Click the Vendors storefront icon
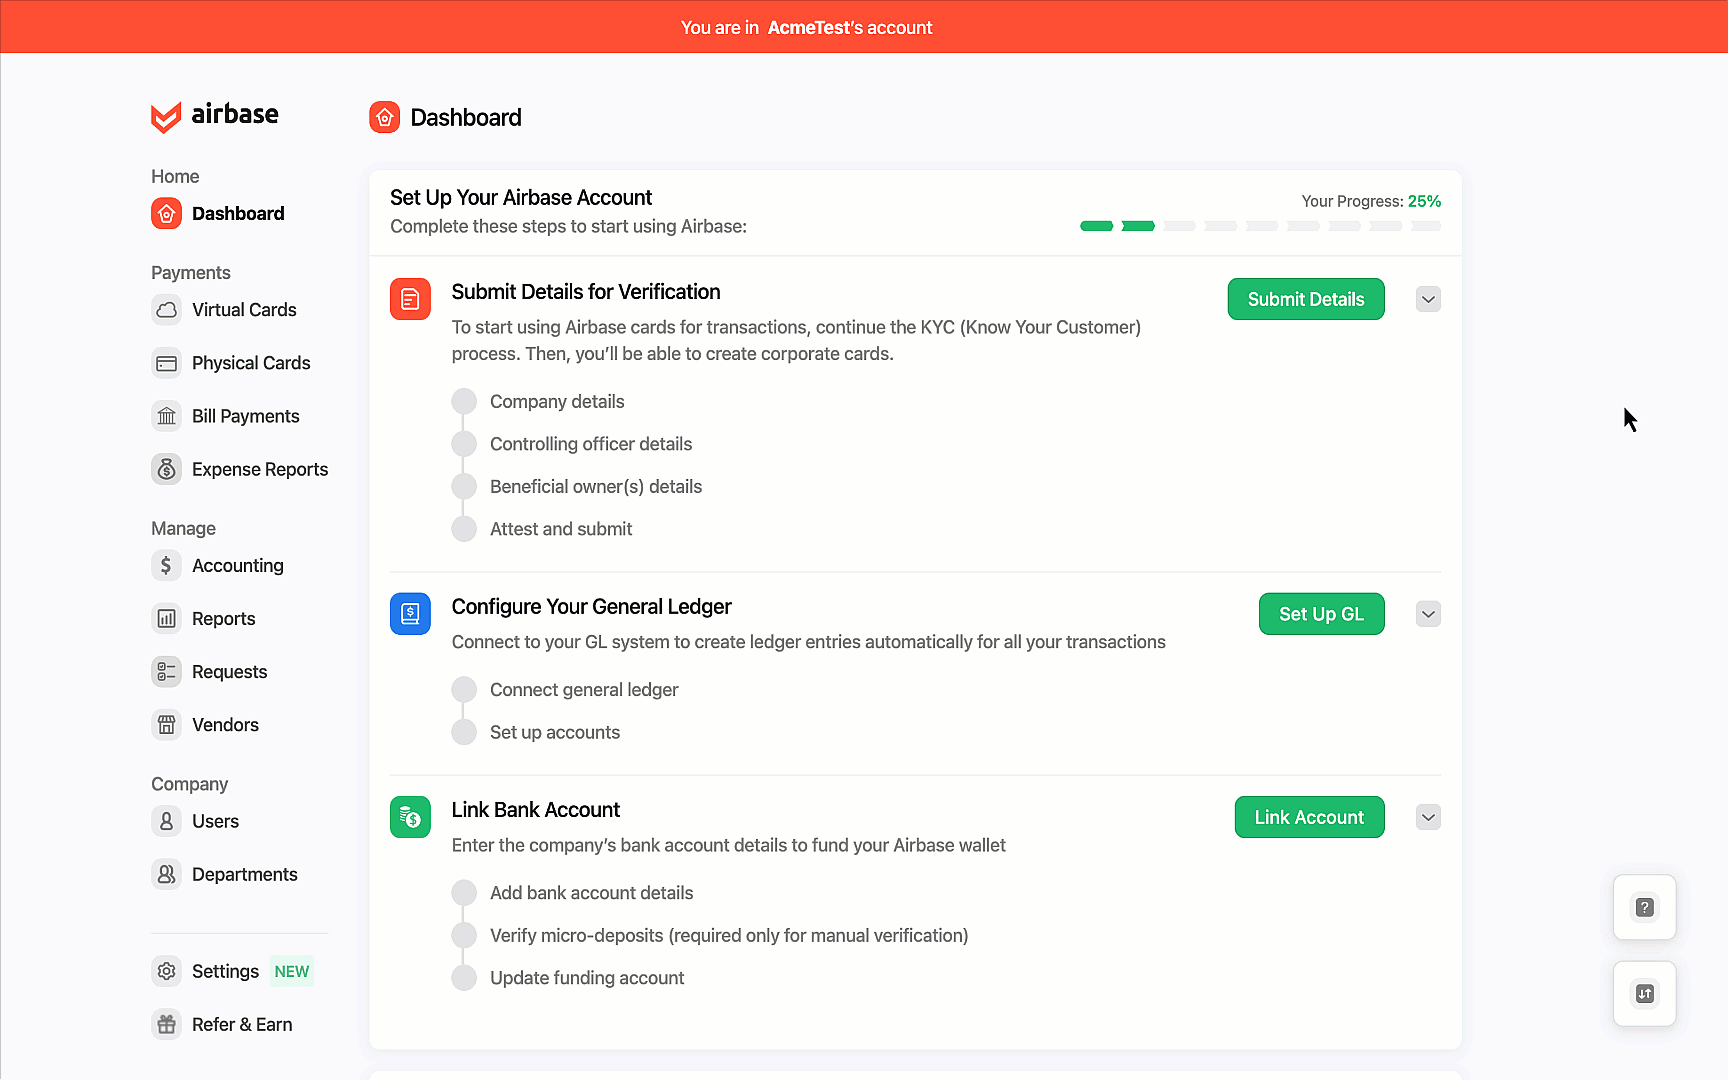 pyautogui.click(x=167, y=725)
